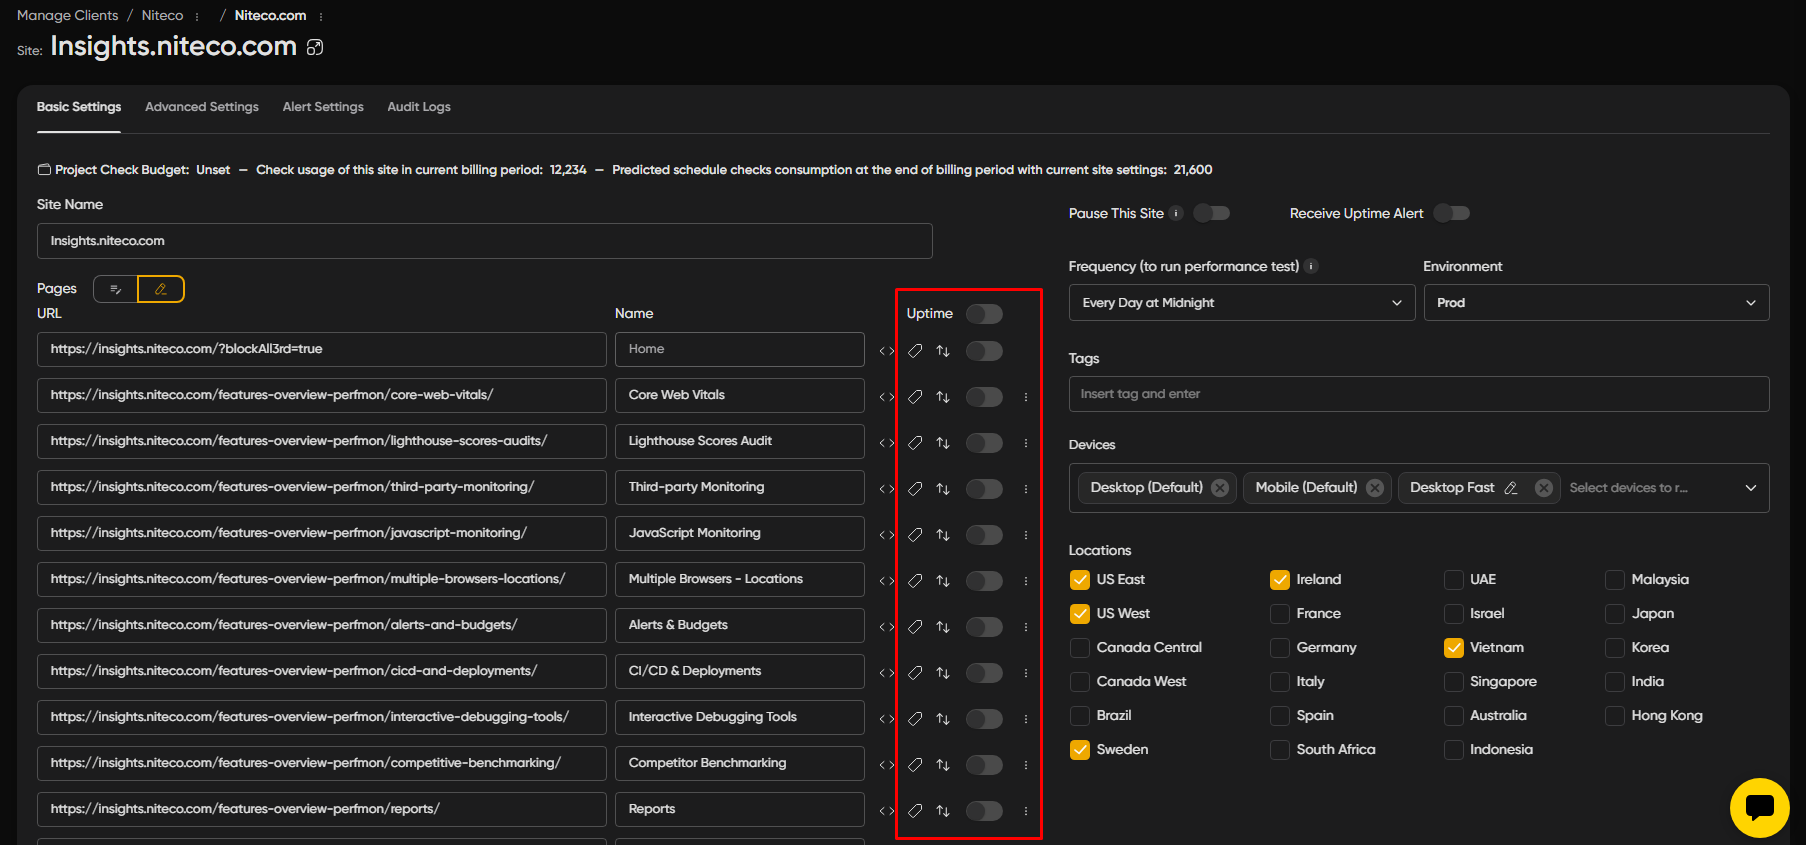Image resolution: width=1806 pixels, height=845 pixels.
Task: Check the Germany location checkbox
Action: point(1280,648)
